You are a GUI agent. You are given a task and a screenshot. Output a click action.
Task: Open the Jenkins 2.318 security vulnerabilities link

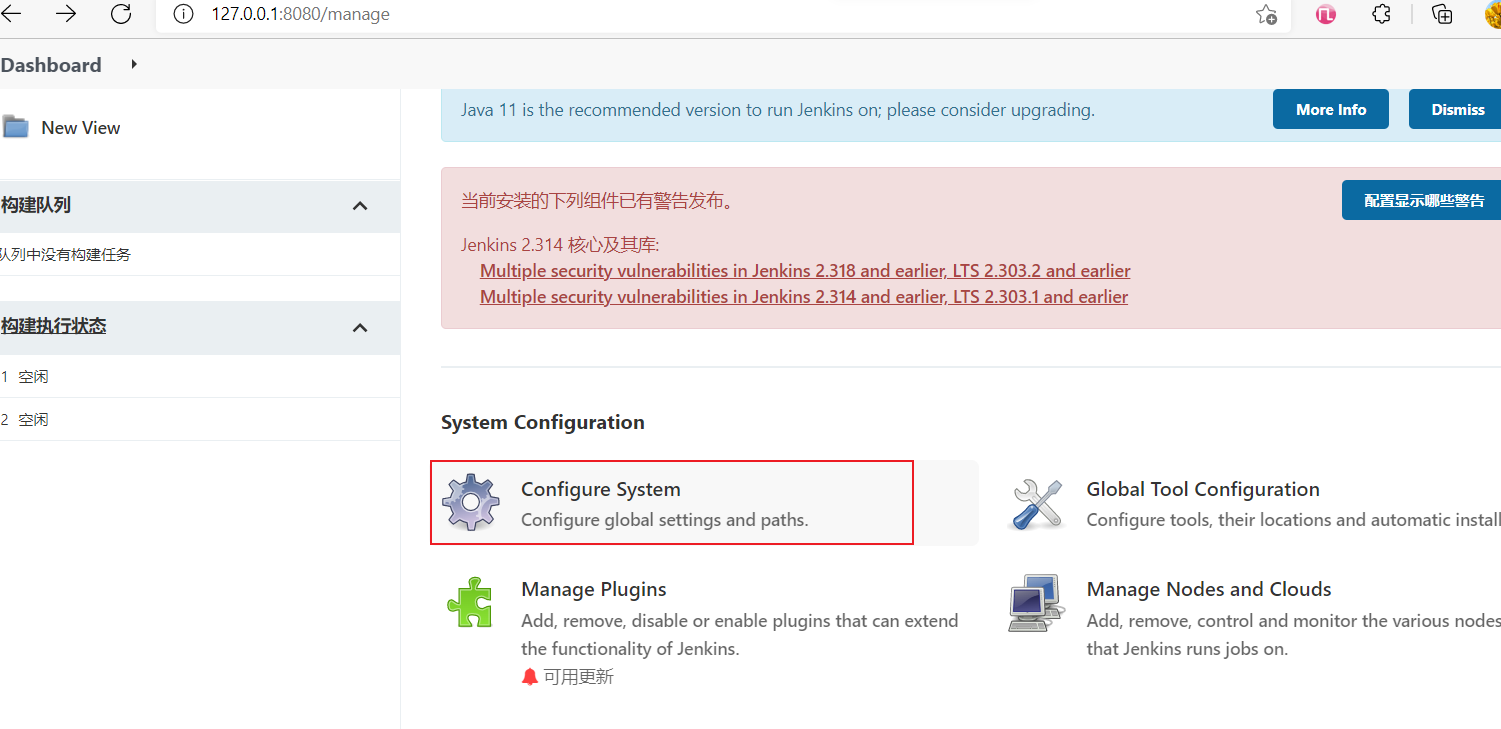point(805,271)
